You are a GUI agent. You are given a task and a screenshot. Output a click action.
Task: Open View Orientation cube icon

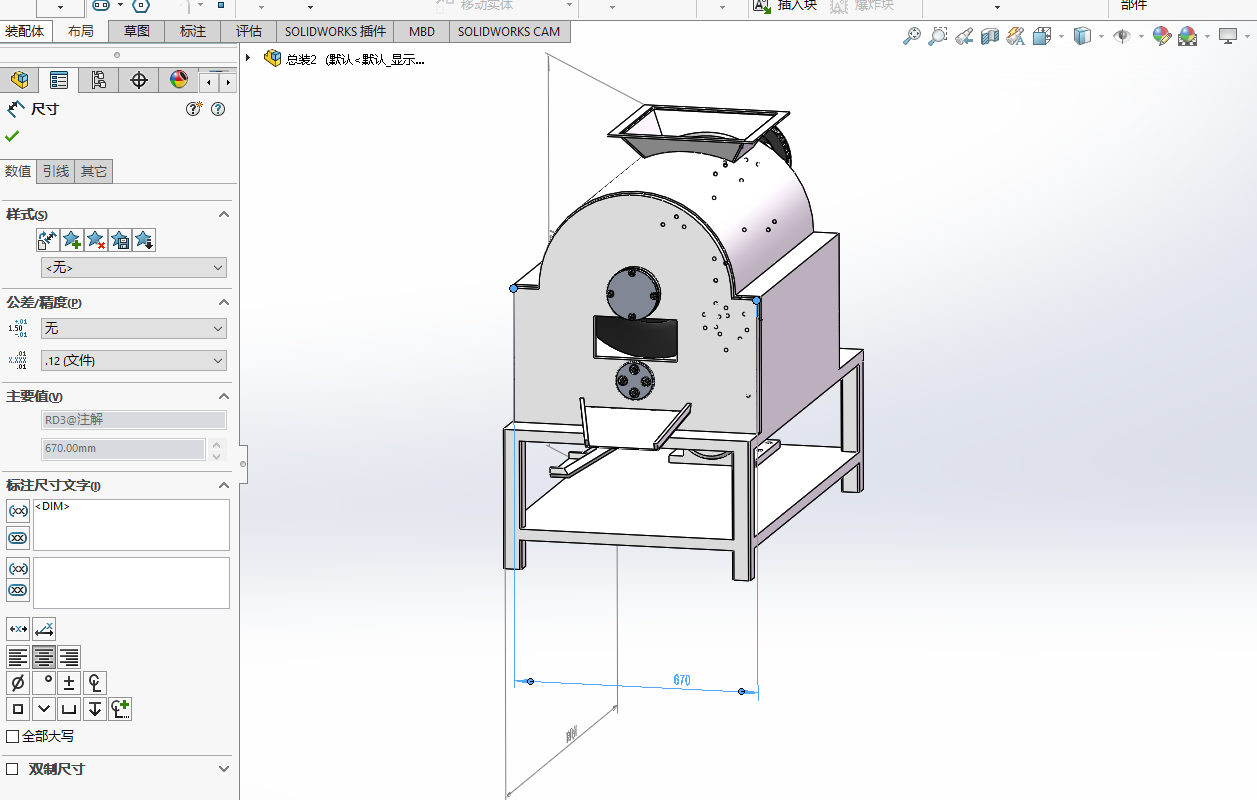(x=1042, y=36)
